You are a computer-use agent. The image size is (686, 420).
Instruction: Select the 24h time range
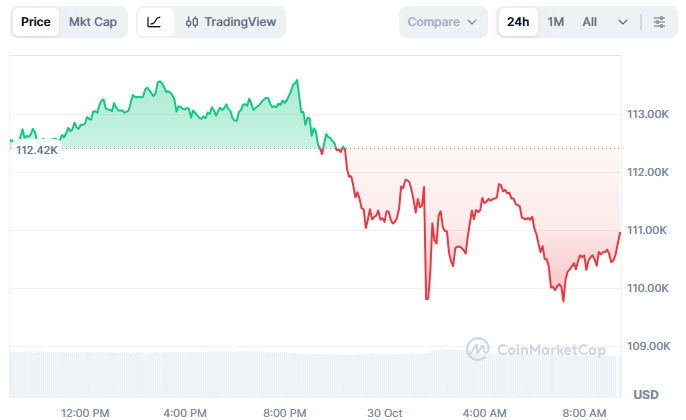(x=518, y=22)
